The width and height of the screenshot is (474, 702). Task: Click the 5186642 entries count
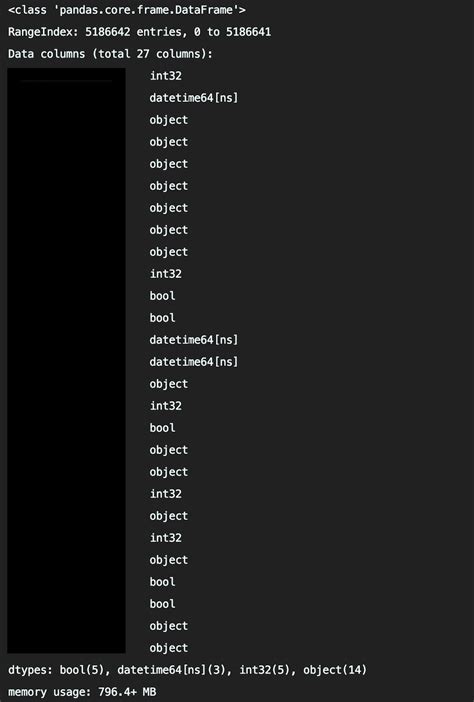pyautogui.click(x=107, y=32)
